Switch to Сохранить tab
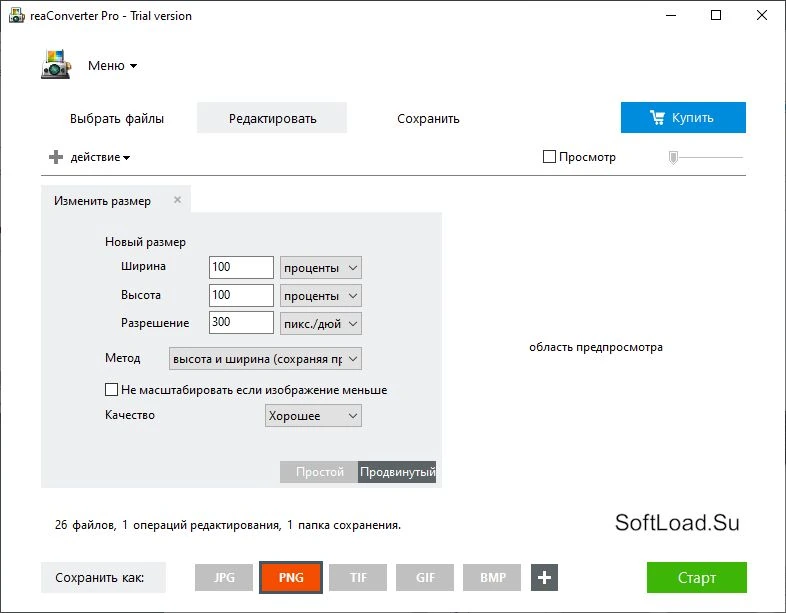The height and width of the screenshot is (613, 786). (428, 119)
